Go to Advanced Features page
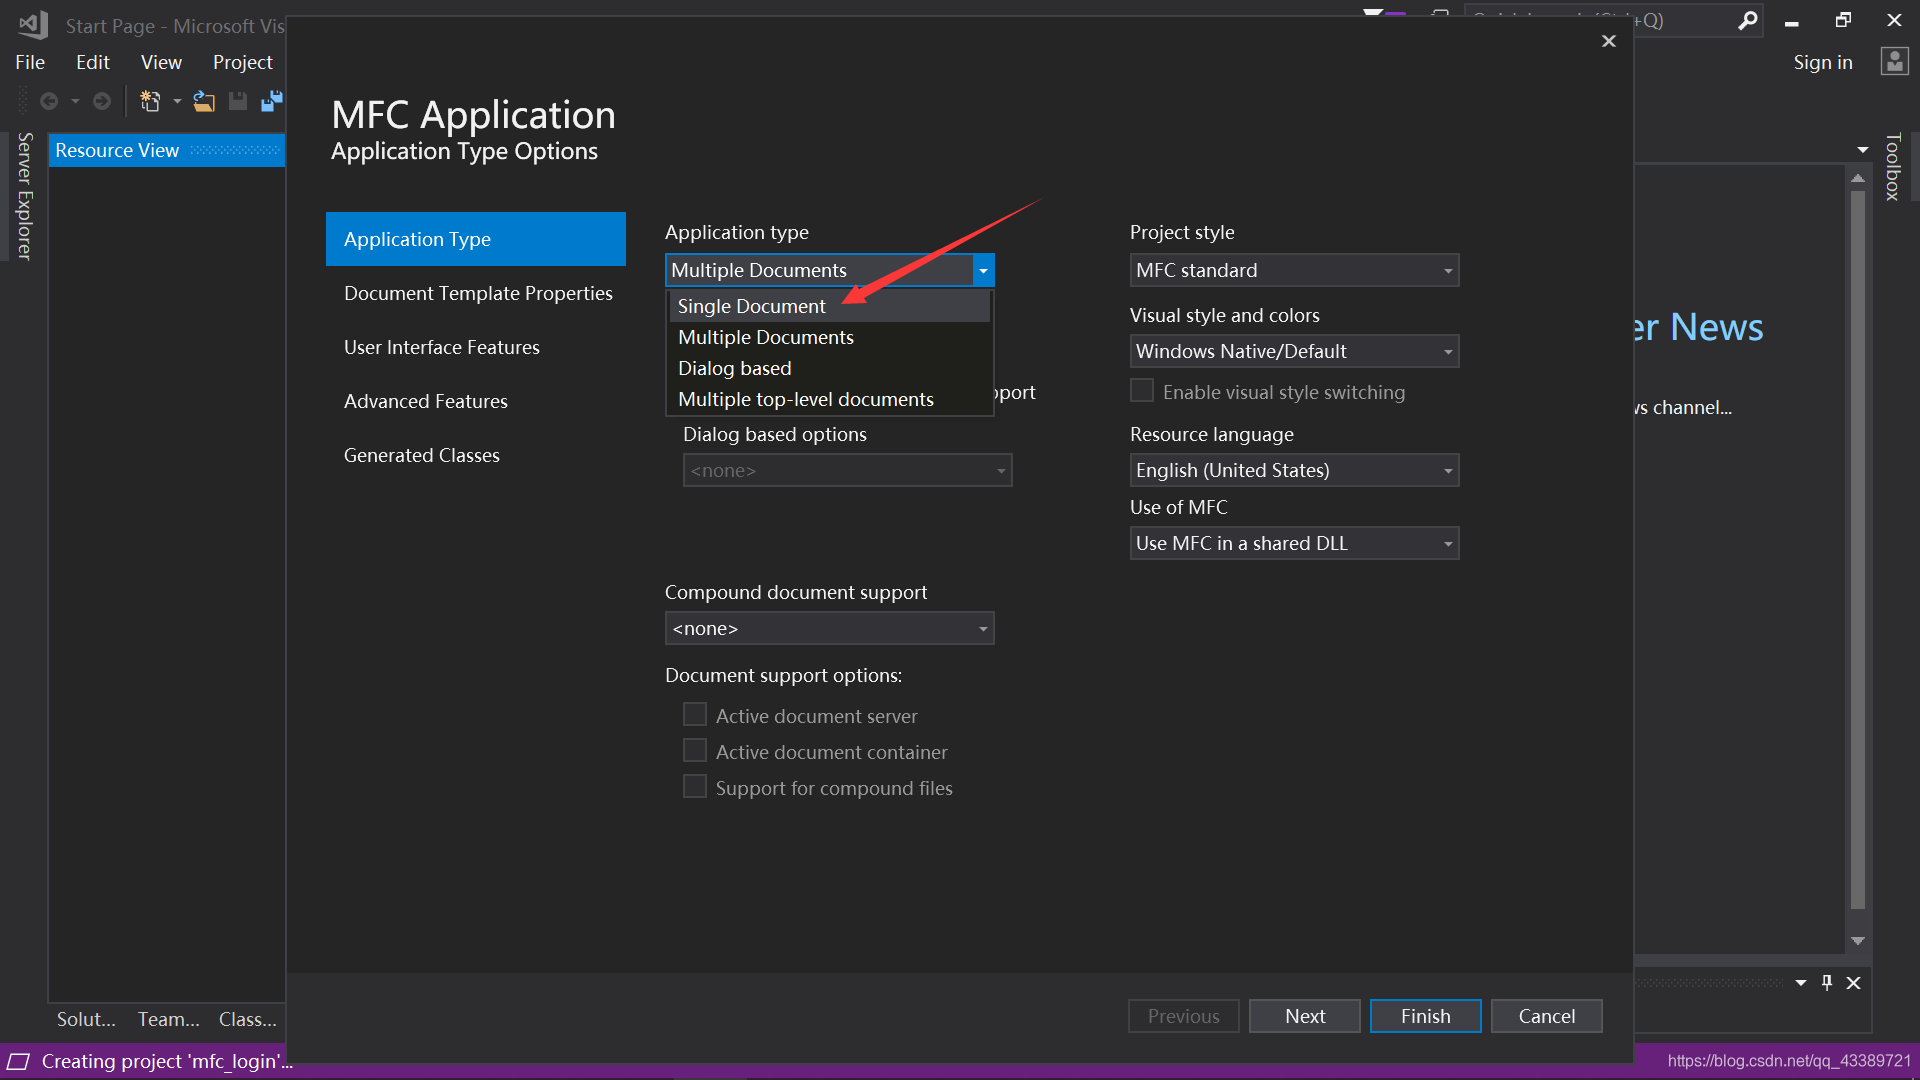The width and height of the screenshot is (1920, 1080). (476, 401)
